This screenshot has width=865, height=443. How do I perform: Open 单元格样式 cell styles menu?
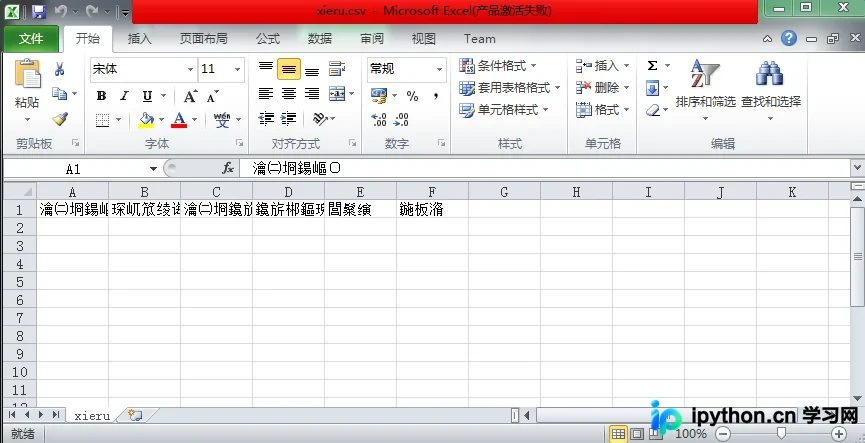click(x=504, y=110)
